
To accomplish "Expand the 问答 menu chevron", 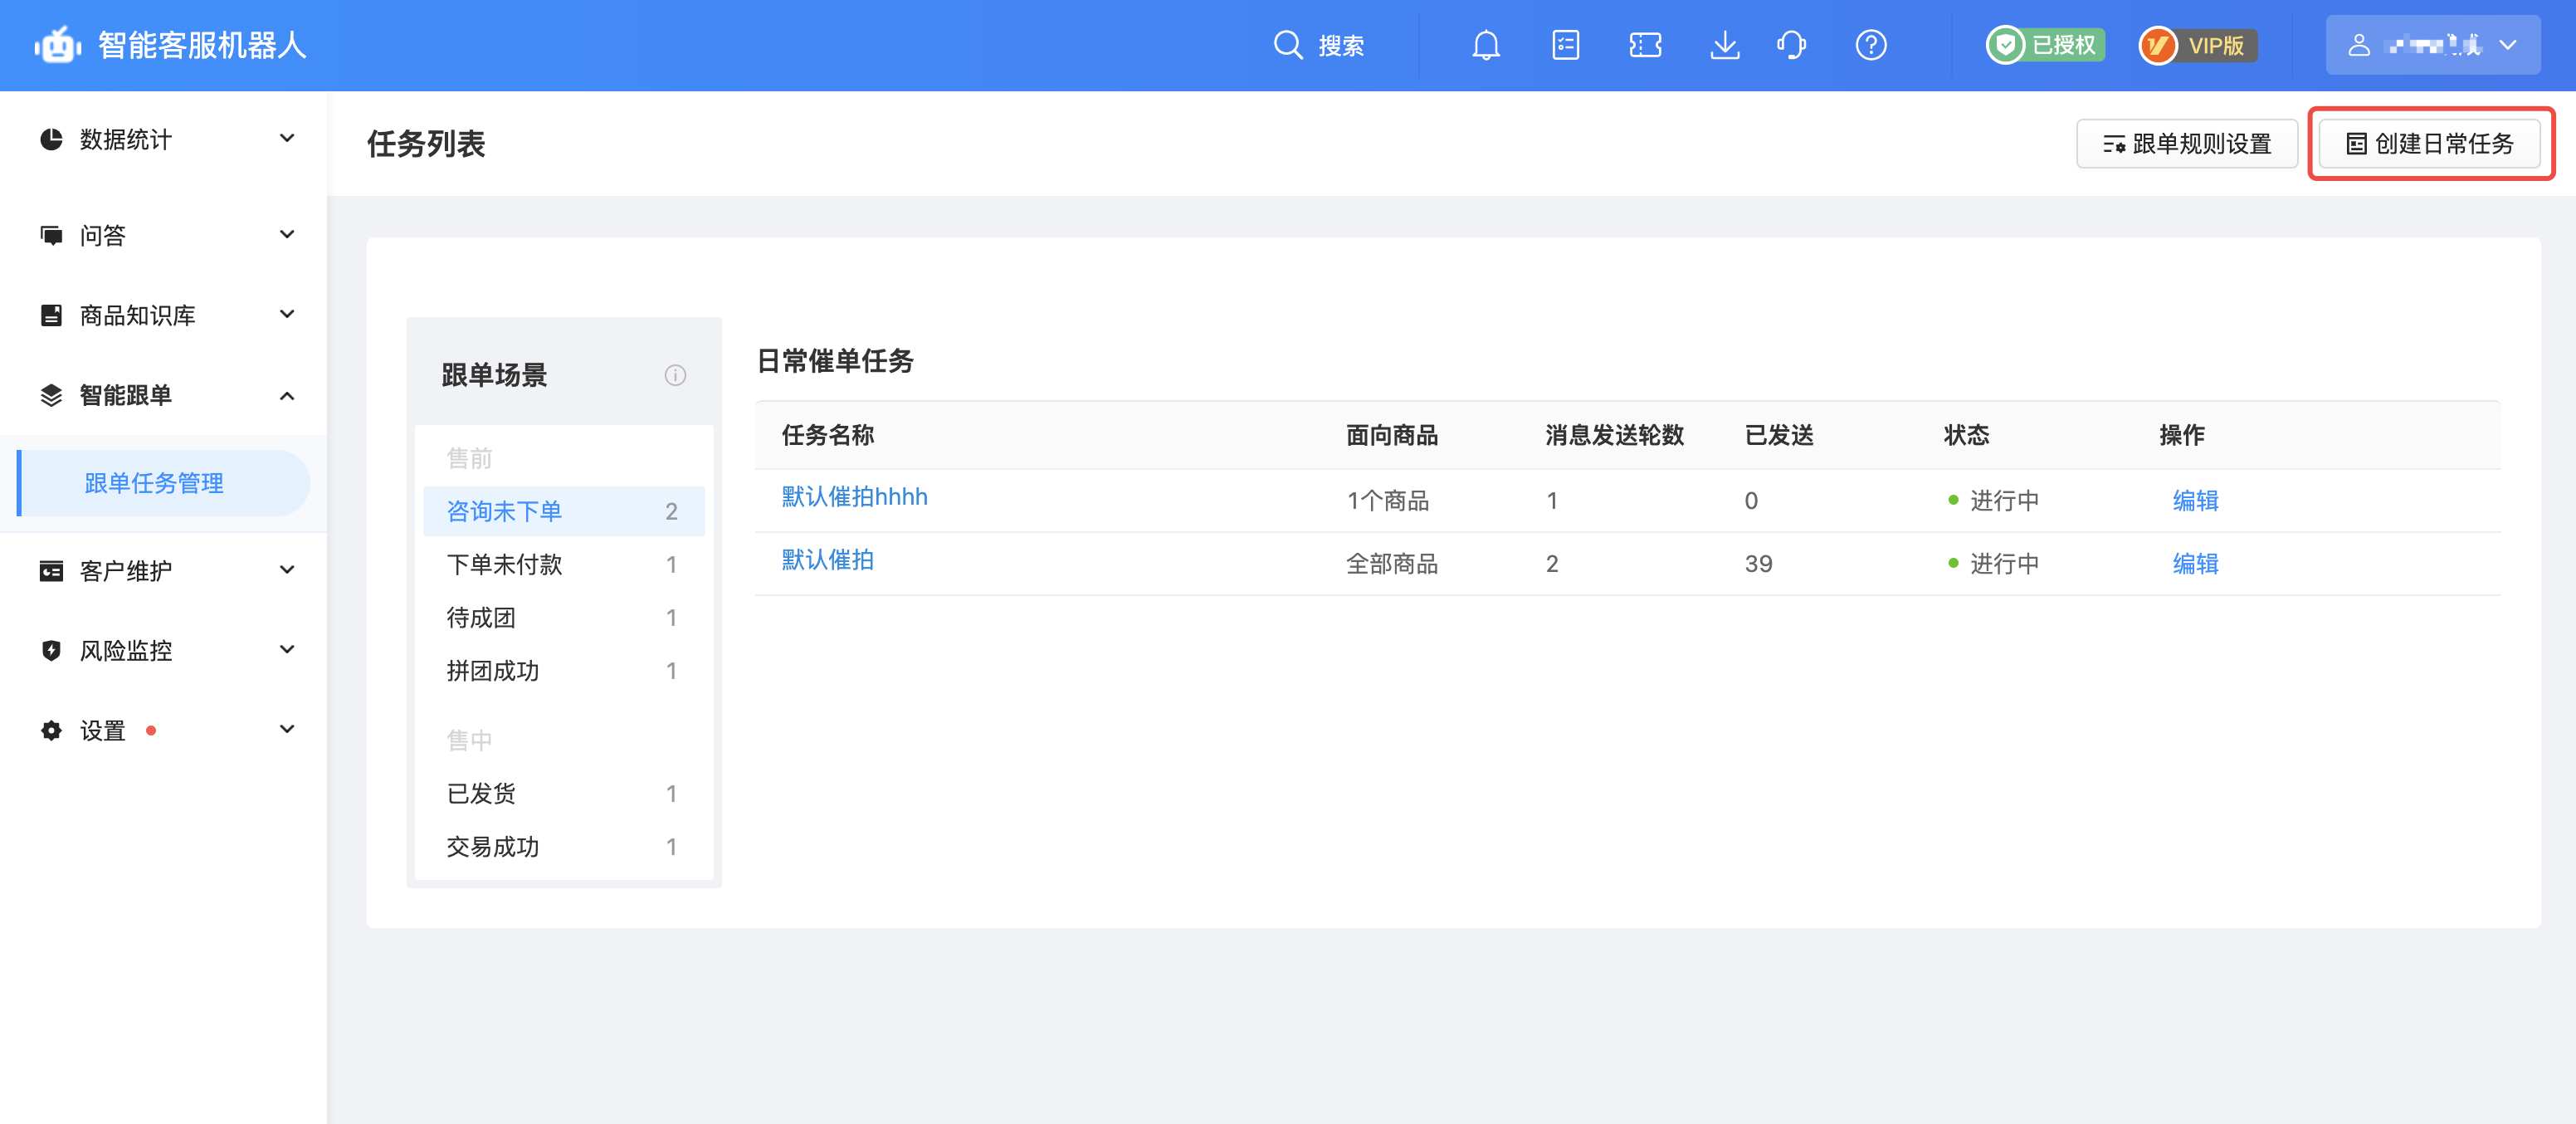I will click(x=287, y=234).
